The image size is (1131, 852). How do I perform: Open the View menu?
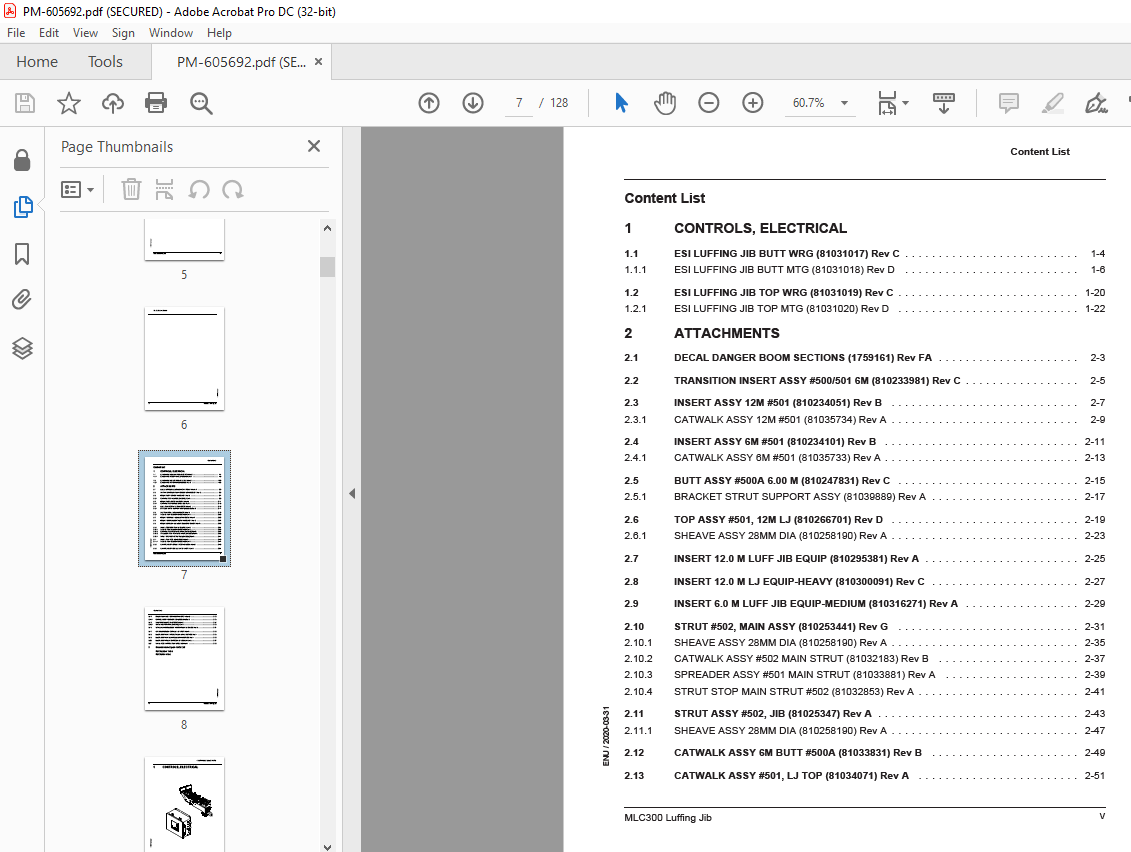(85, 32)
